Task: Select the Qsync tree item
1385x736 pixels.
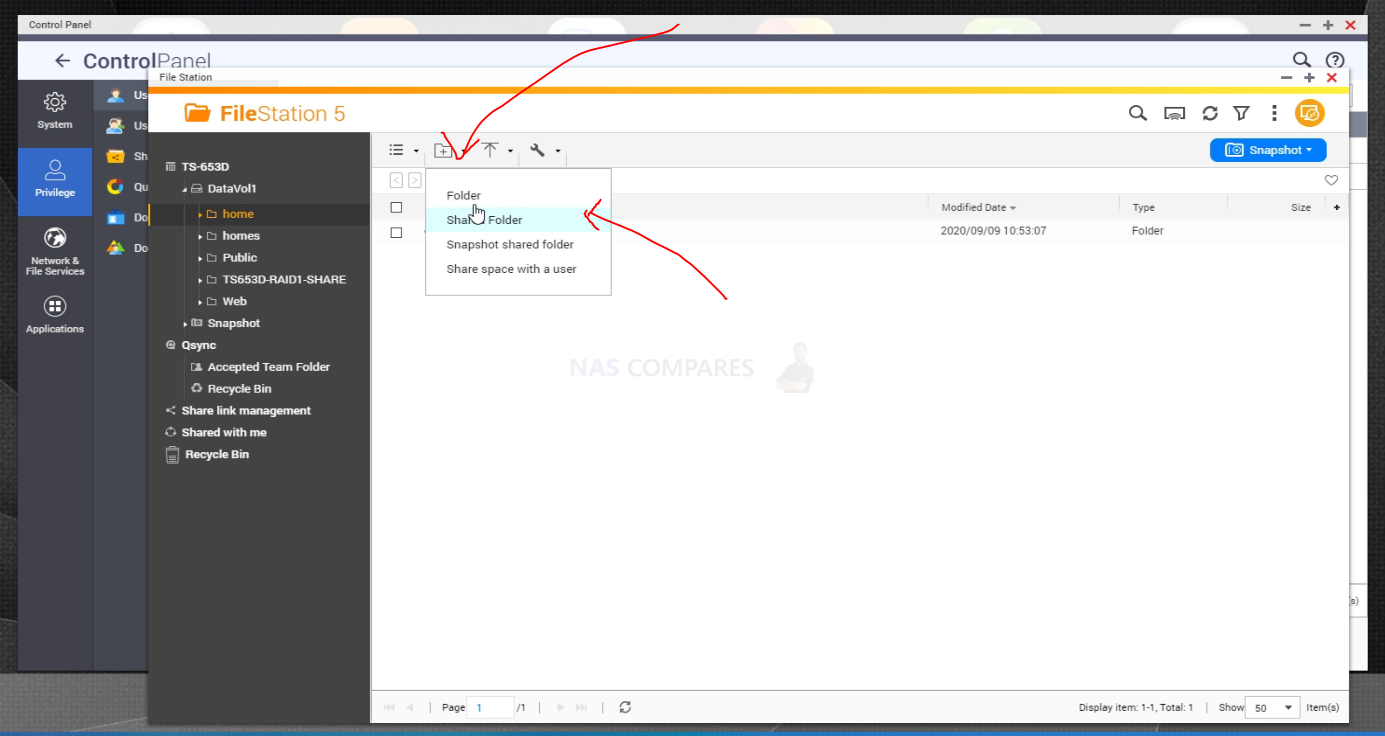Action: point(199,345)
